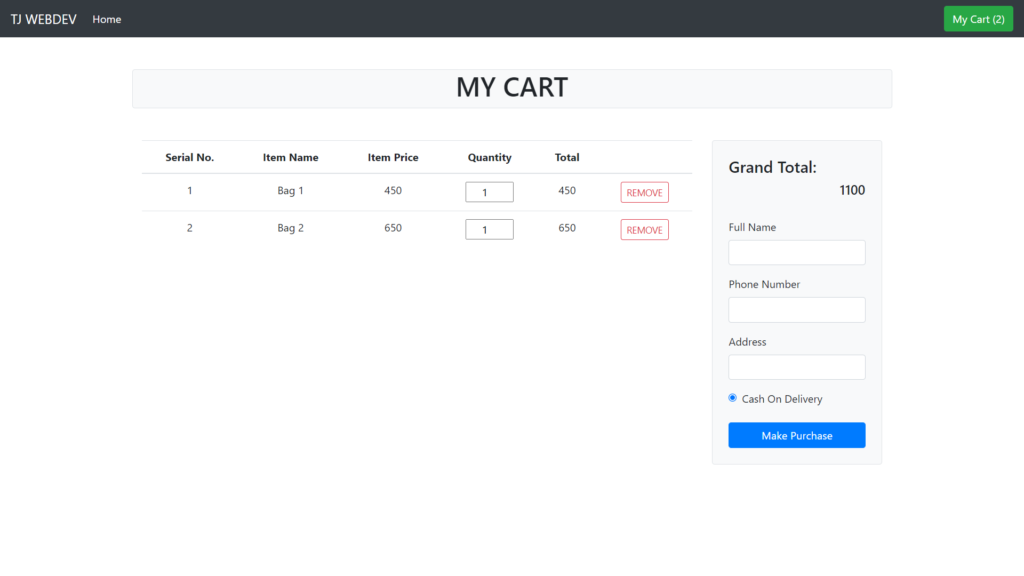Click the Item Price column header
1024x576 pixels.
pyautogui.click(x=392, y=157)
